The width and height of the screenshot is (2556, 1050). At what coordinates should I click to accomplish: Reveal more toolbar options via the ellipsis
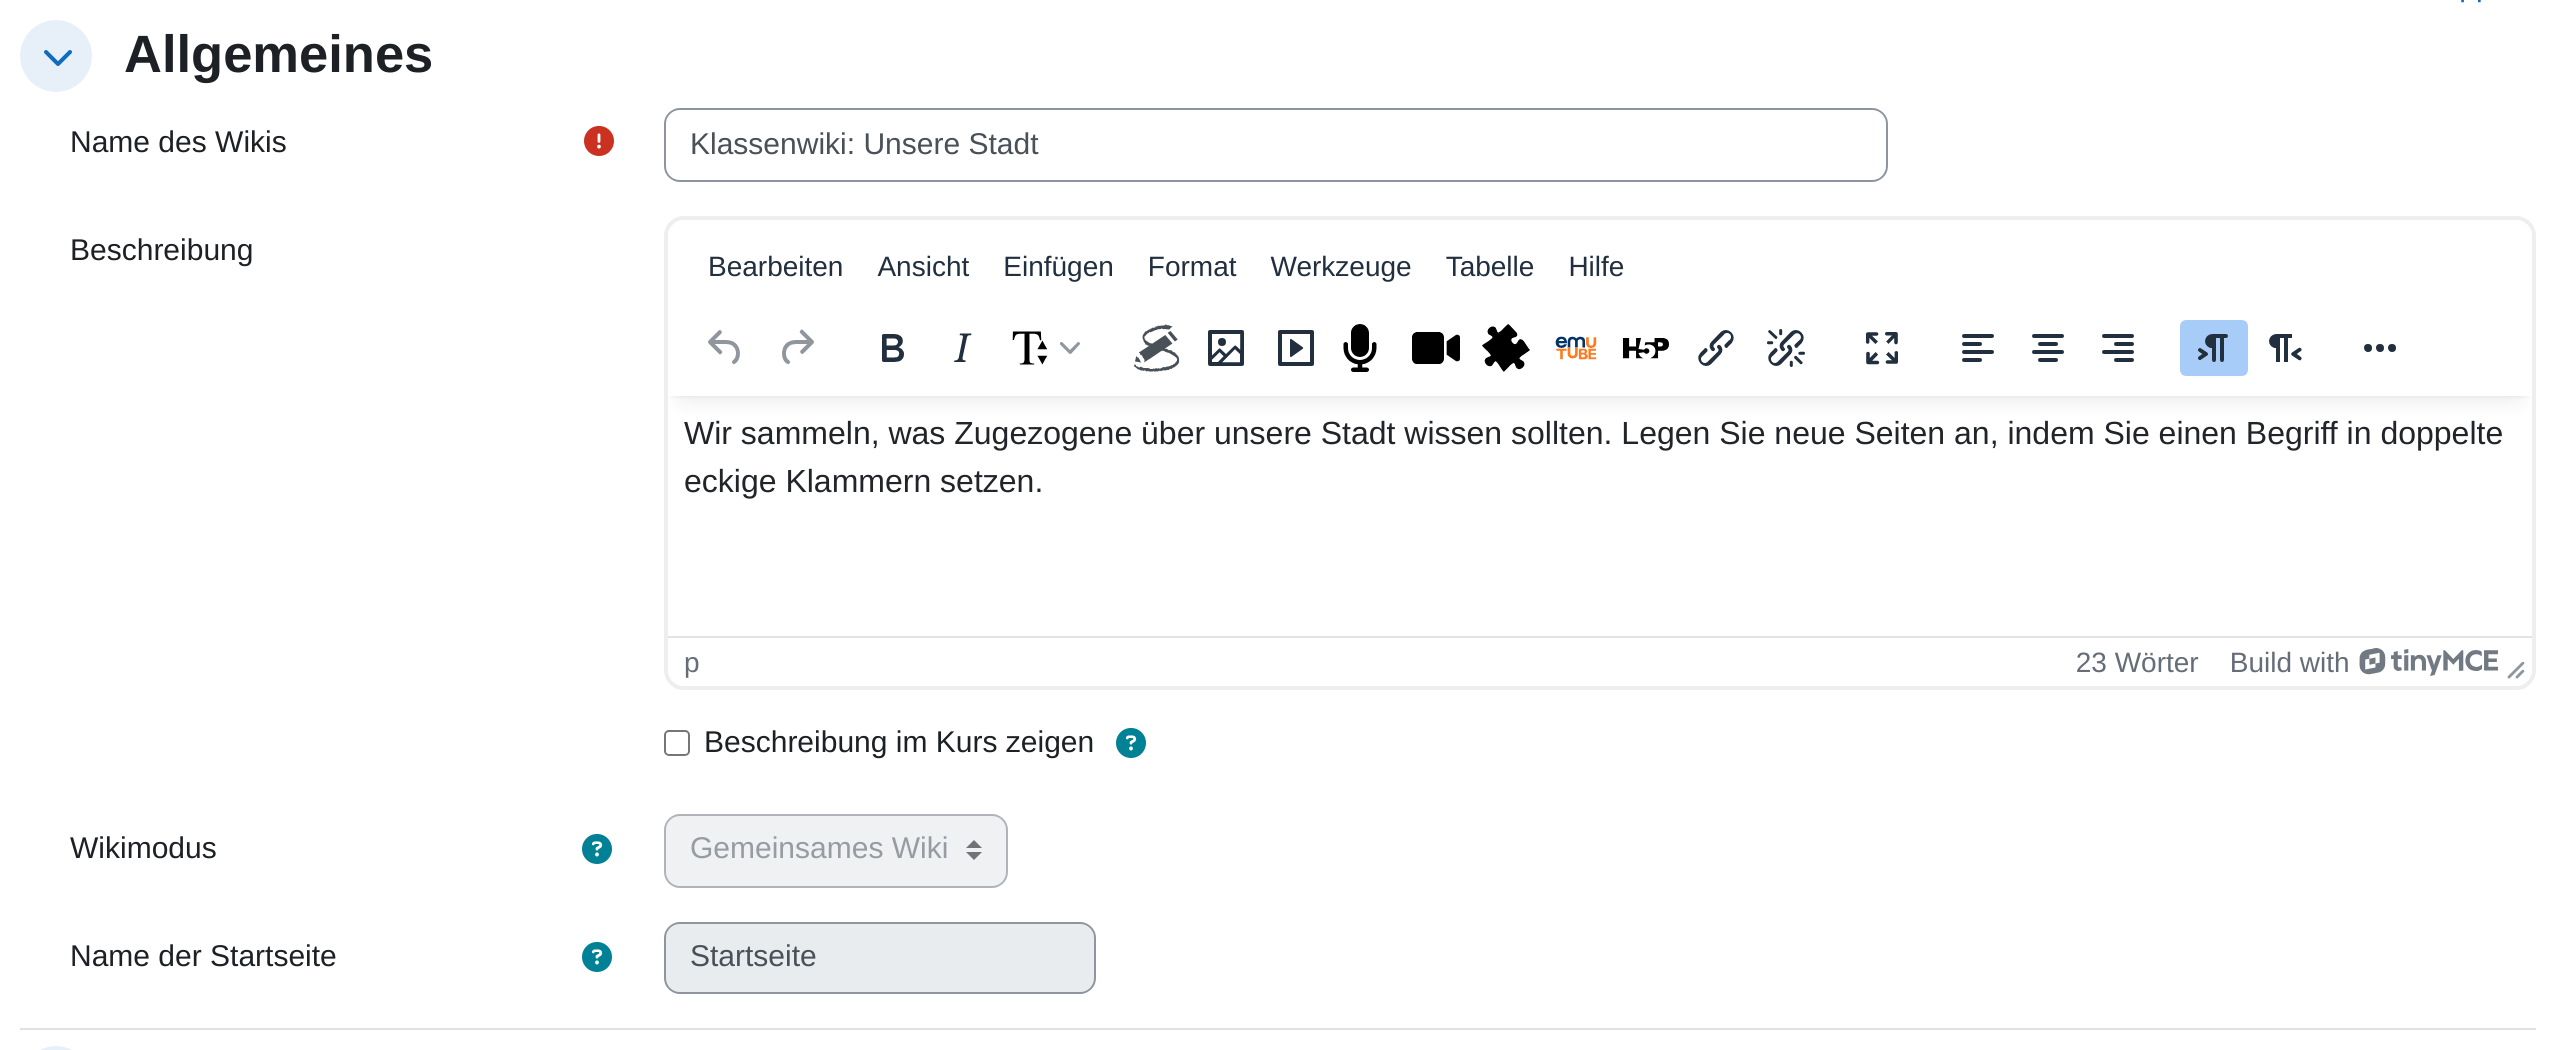(2379, 348)
